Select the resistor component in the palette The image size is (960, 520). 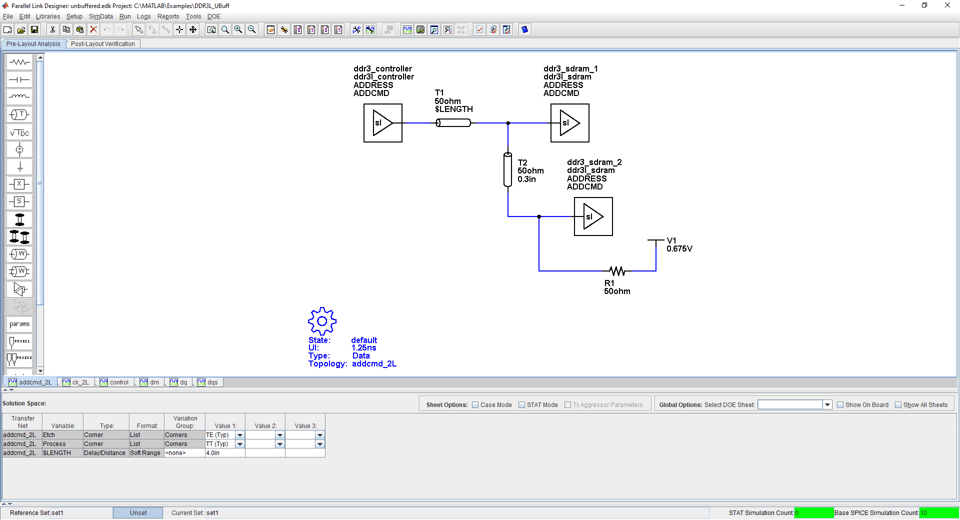point(19,62)
